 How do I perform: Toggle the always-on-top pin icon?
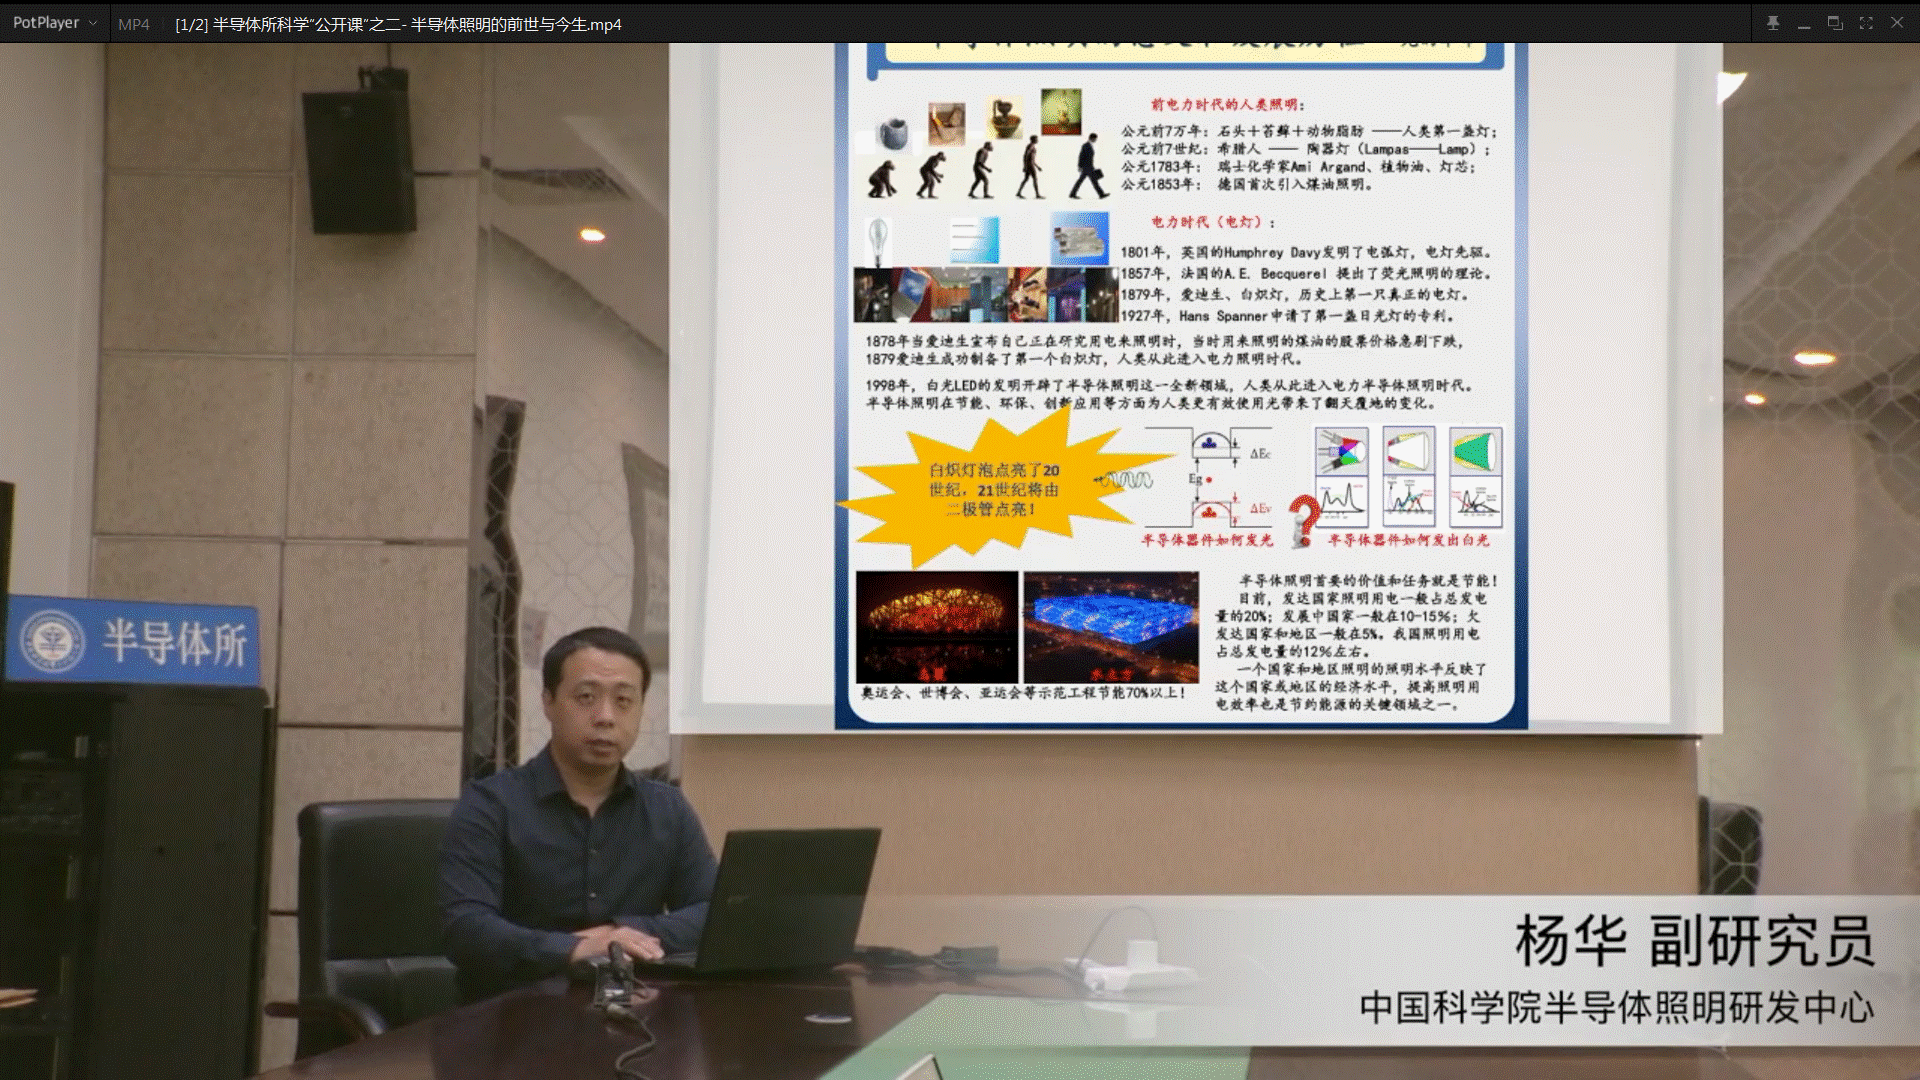pos(1773,23)
